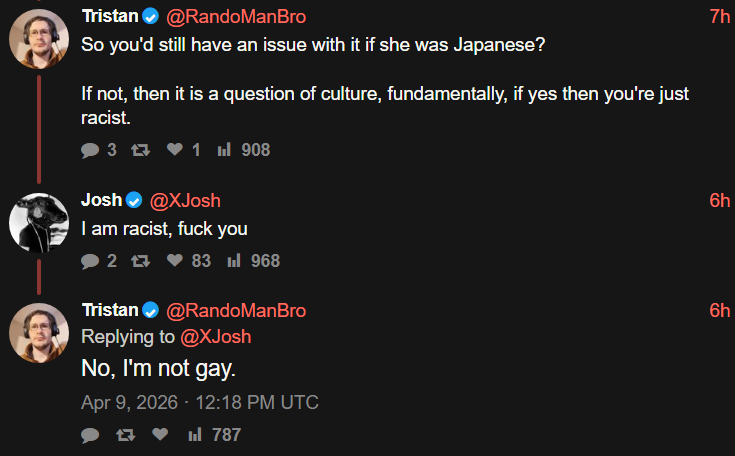Image resolution: width=735 pixels, height=456 pixels.
Task: Retweet Tristan's last tweet
Action: [x=125, y=435]
